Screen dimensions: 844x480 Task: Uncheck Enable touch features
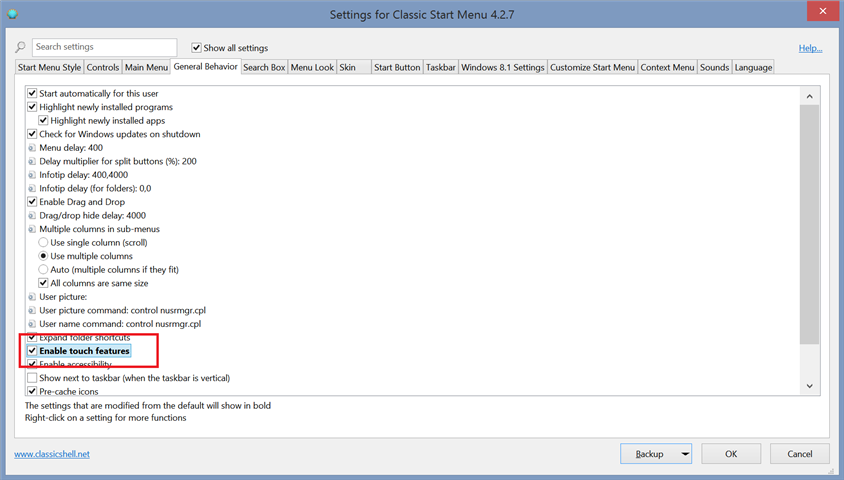32,351
